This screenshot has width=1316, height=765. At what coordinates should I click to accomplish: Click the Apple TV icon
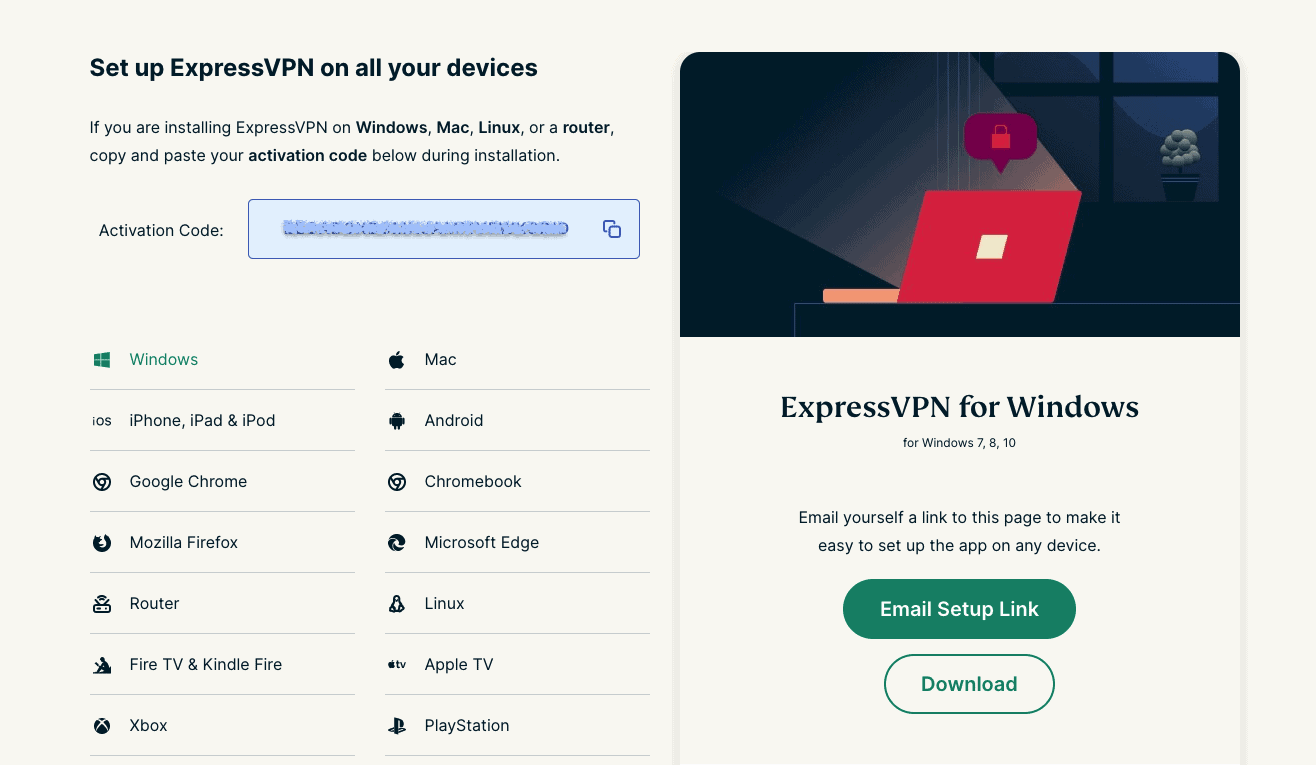[397, 665]
